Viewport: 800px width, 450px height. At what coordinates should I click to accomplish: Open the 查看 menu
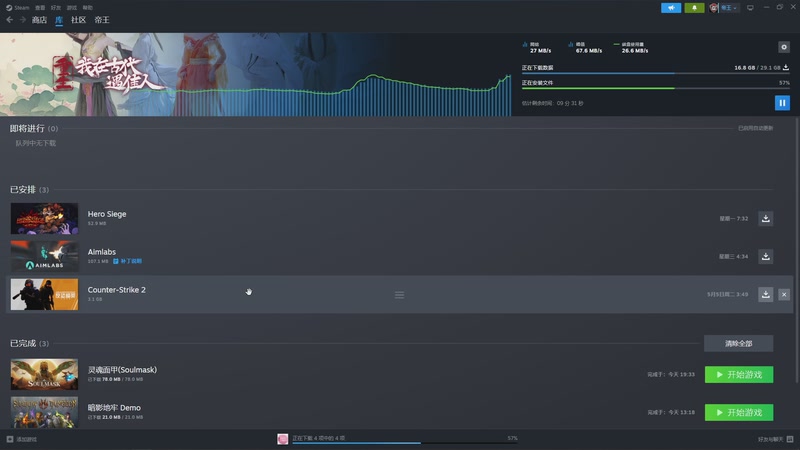[40, 8]
